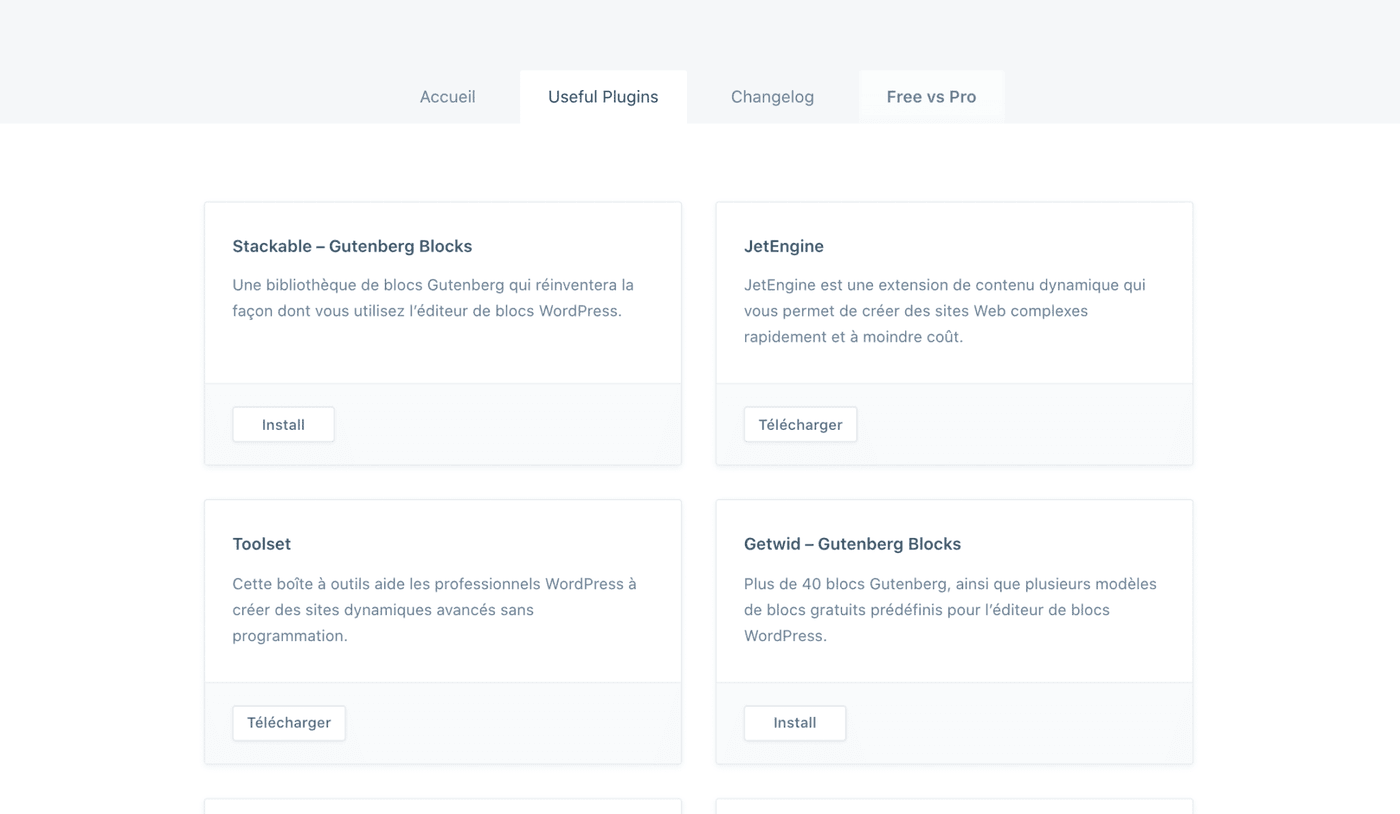Install the Getwid – Gutenberg Blocks plugin
Image resolution: width=1400 pixels, height=814 pixels.
click(794, 722)
